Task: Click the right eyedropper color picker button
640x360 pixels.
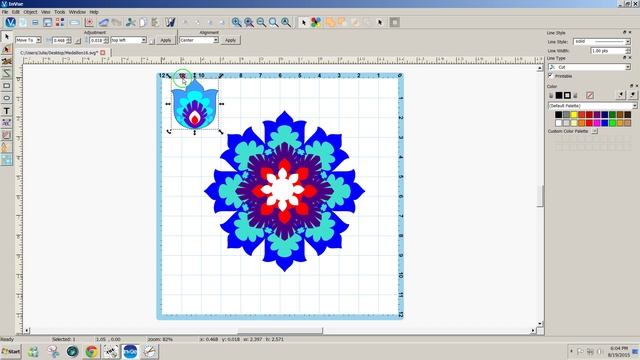Action: click(x=632, y=95)
